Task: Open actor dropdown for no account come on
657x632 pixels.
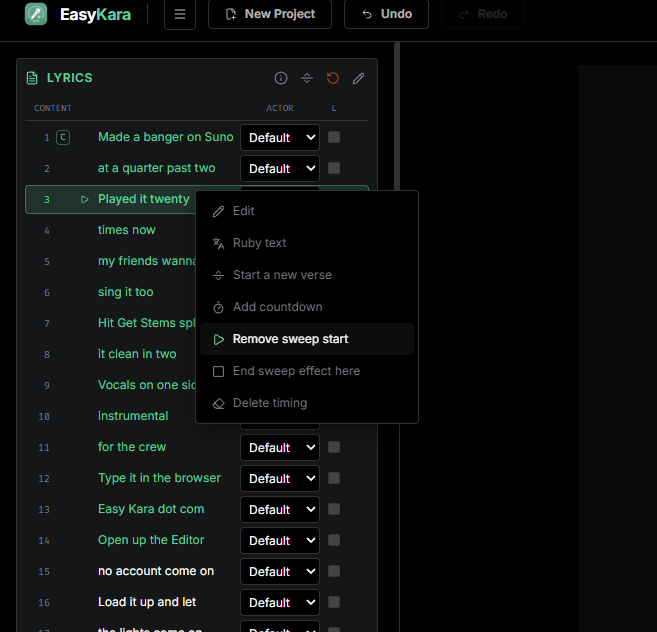Action: click(280, 572)
